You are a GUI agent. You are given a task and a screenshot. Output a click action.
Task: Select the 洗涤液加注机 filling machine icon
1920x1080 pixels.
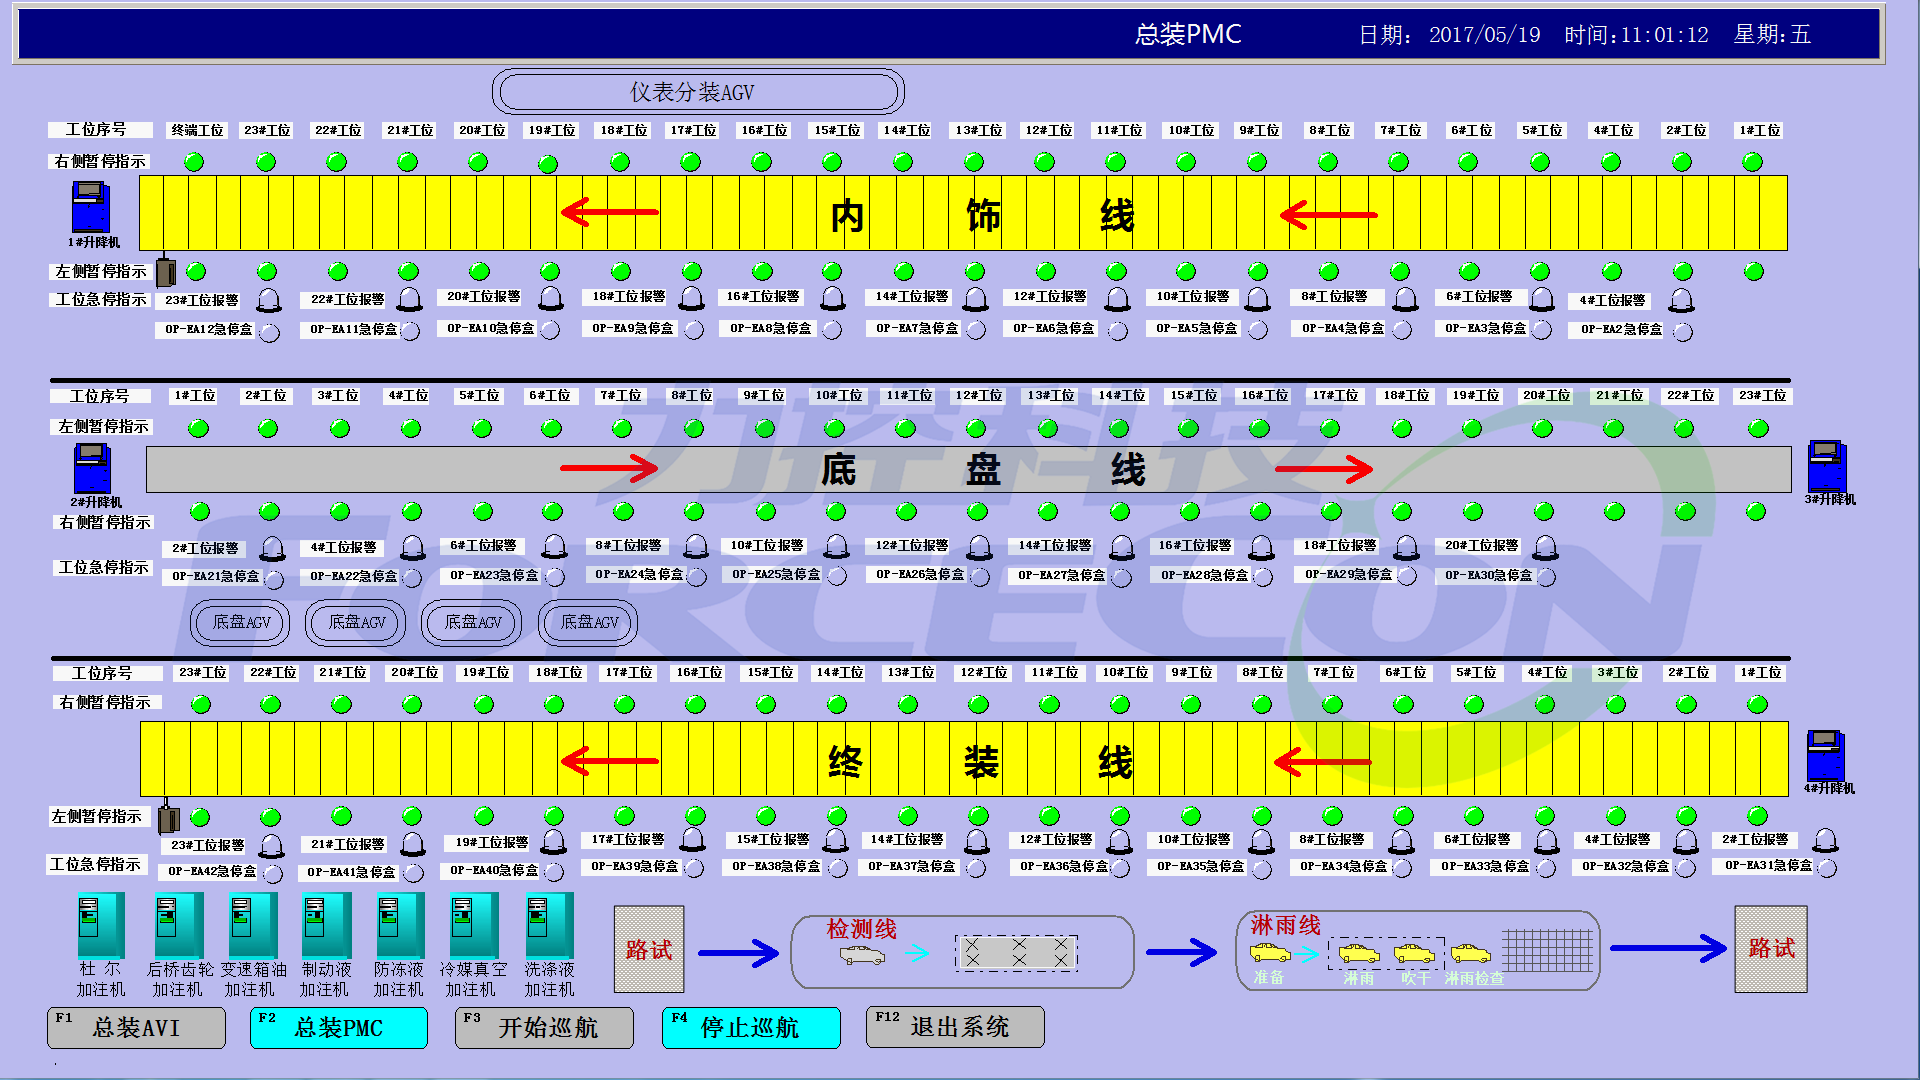549,926
